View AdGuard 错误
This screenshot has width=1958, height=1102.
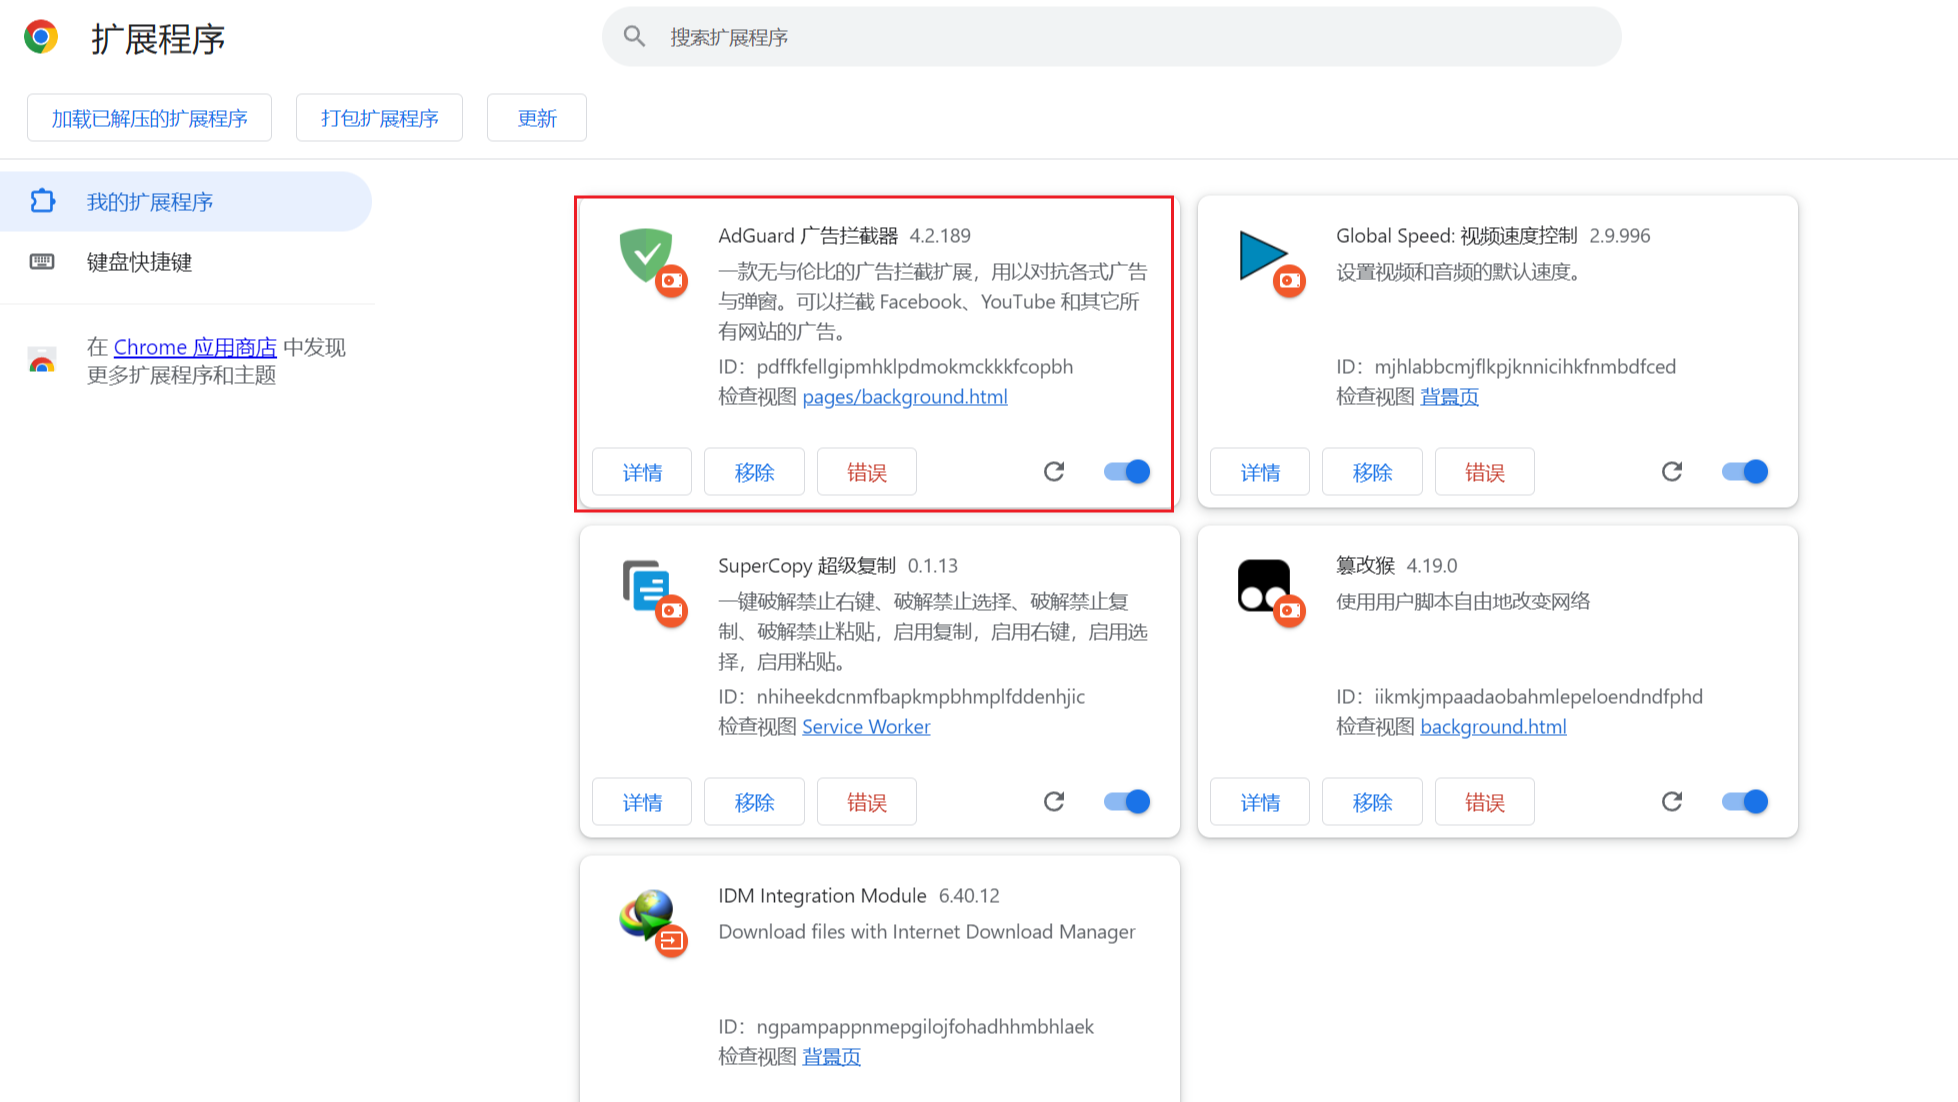(x=867, y=472)
